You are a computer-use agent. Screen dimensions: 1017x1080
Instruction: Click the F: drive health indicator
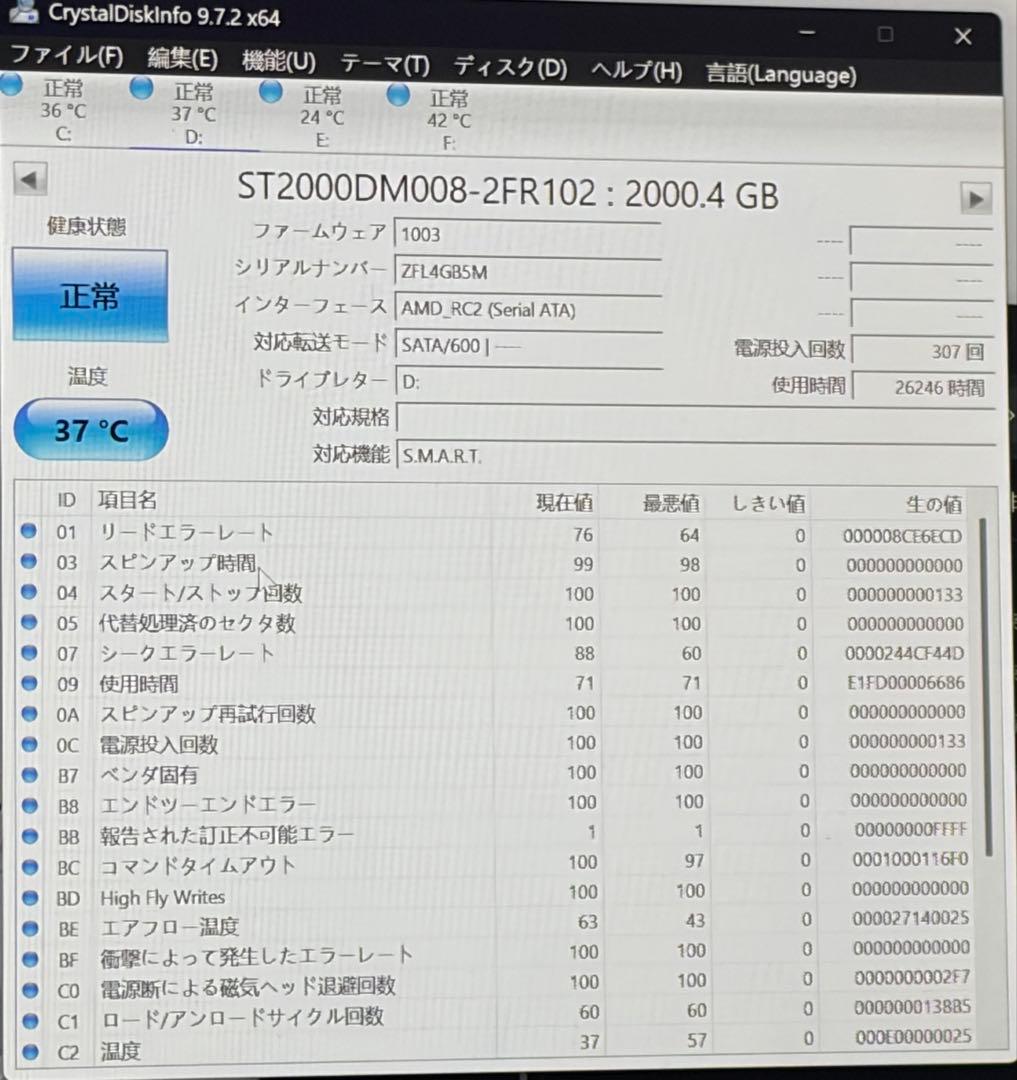point(397,96)
